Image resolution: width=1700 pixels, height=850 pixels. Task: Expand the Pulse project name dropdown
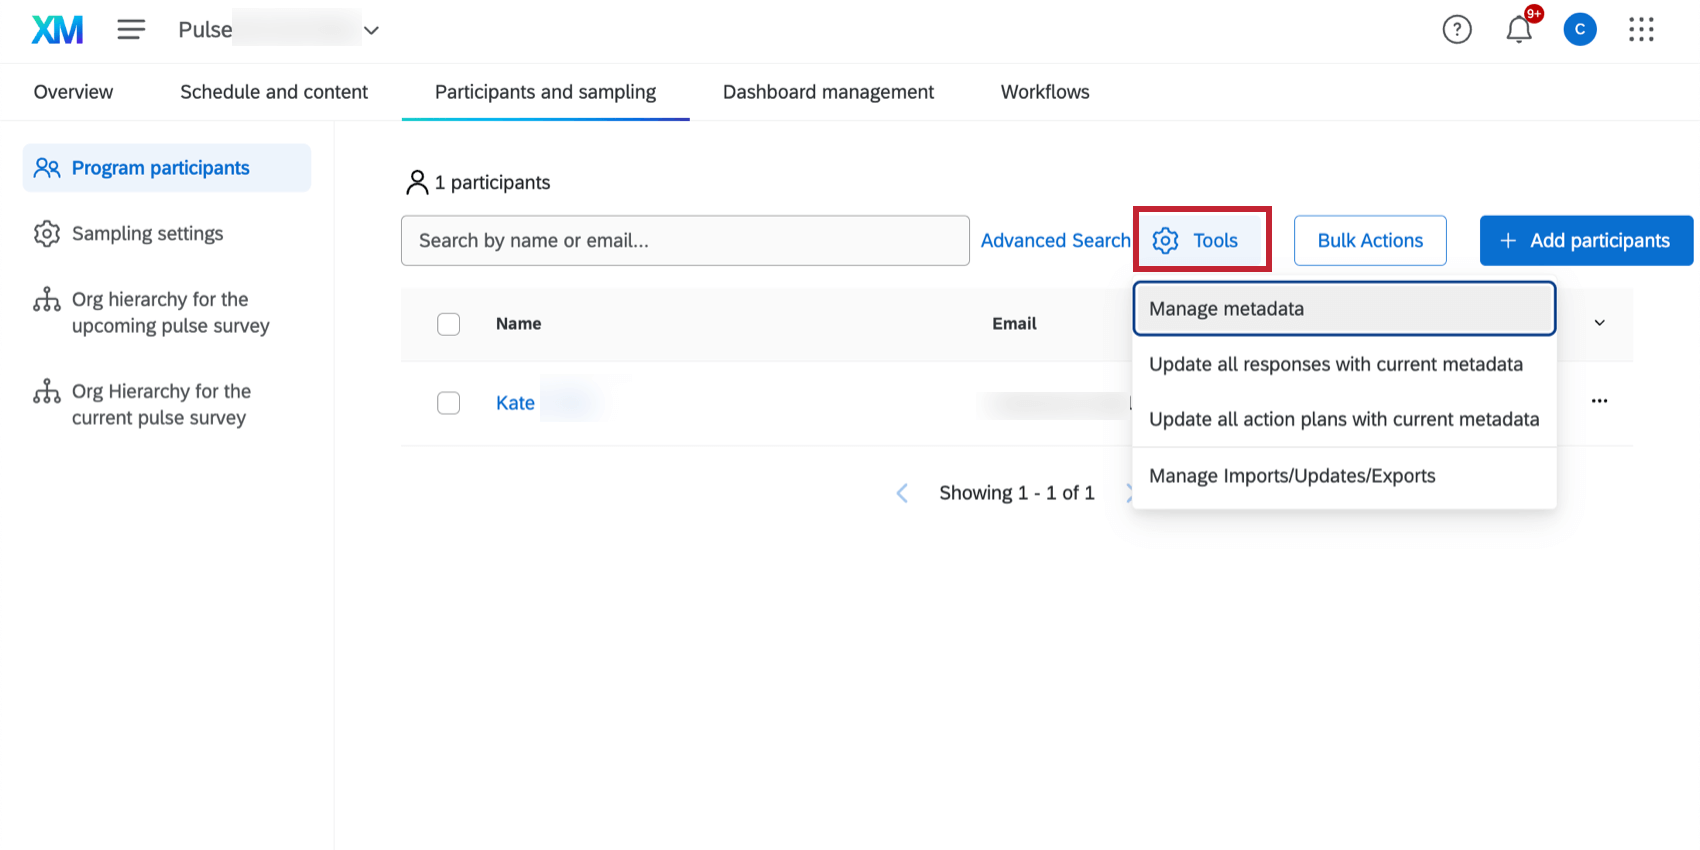[x=371, y=30]
